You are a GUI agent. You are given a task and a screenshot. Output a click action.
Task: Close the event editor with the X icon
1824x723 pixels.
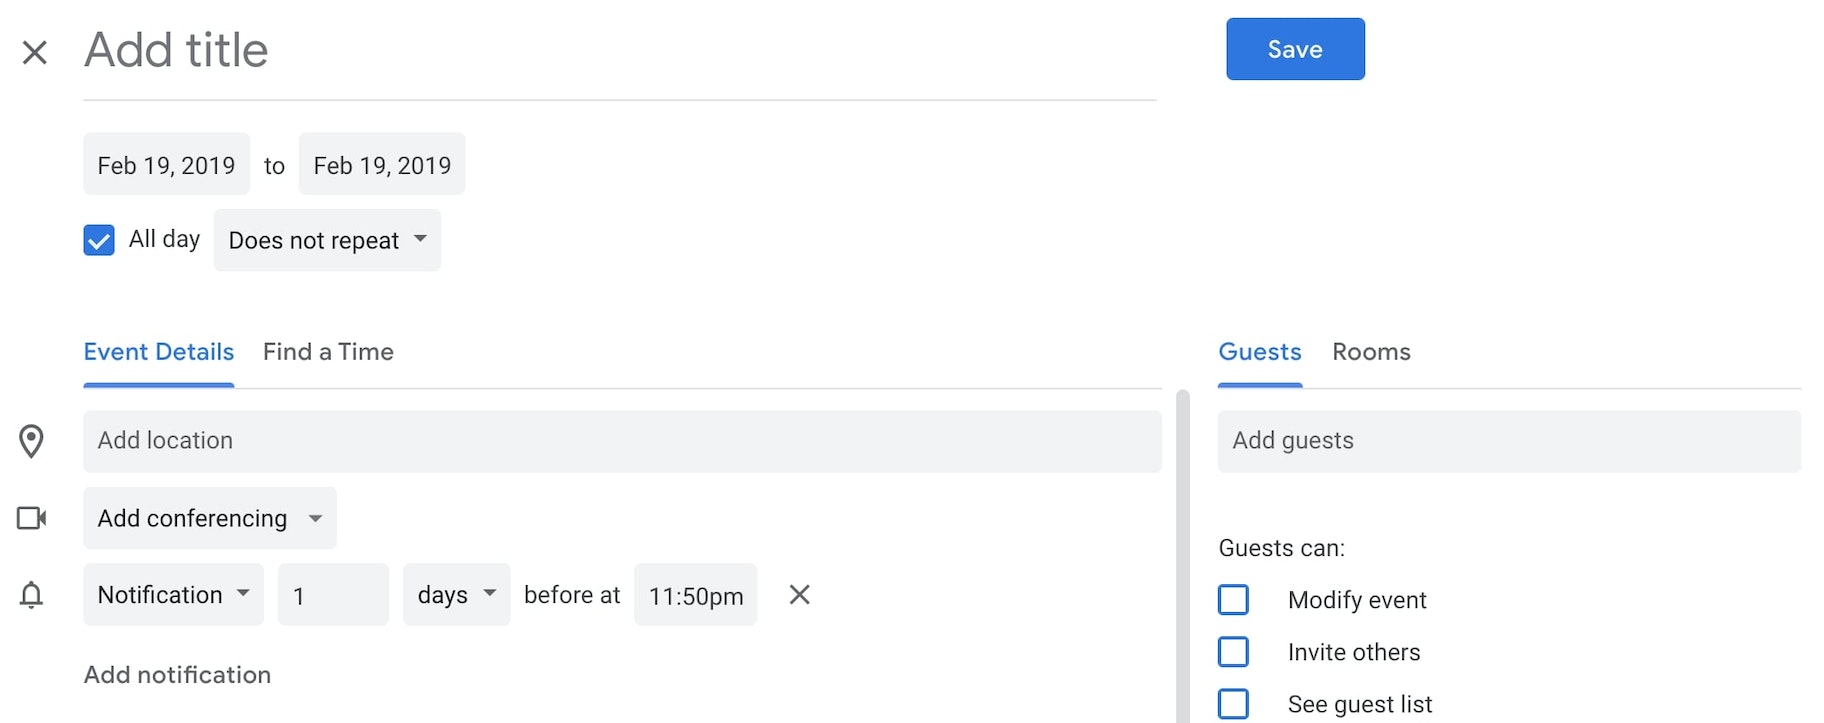click(35, 52)
